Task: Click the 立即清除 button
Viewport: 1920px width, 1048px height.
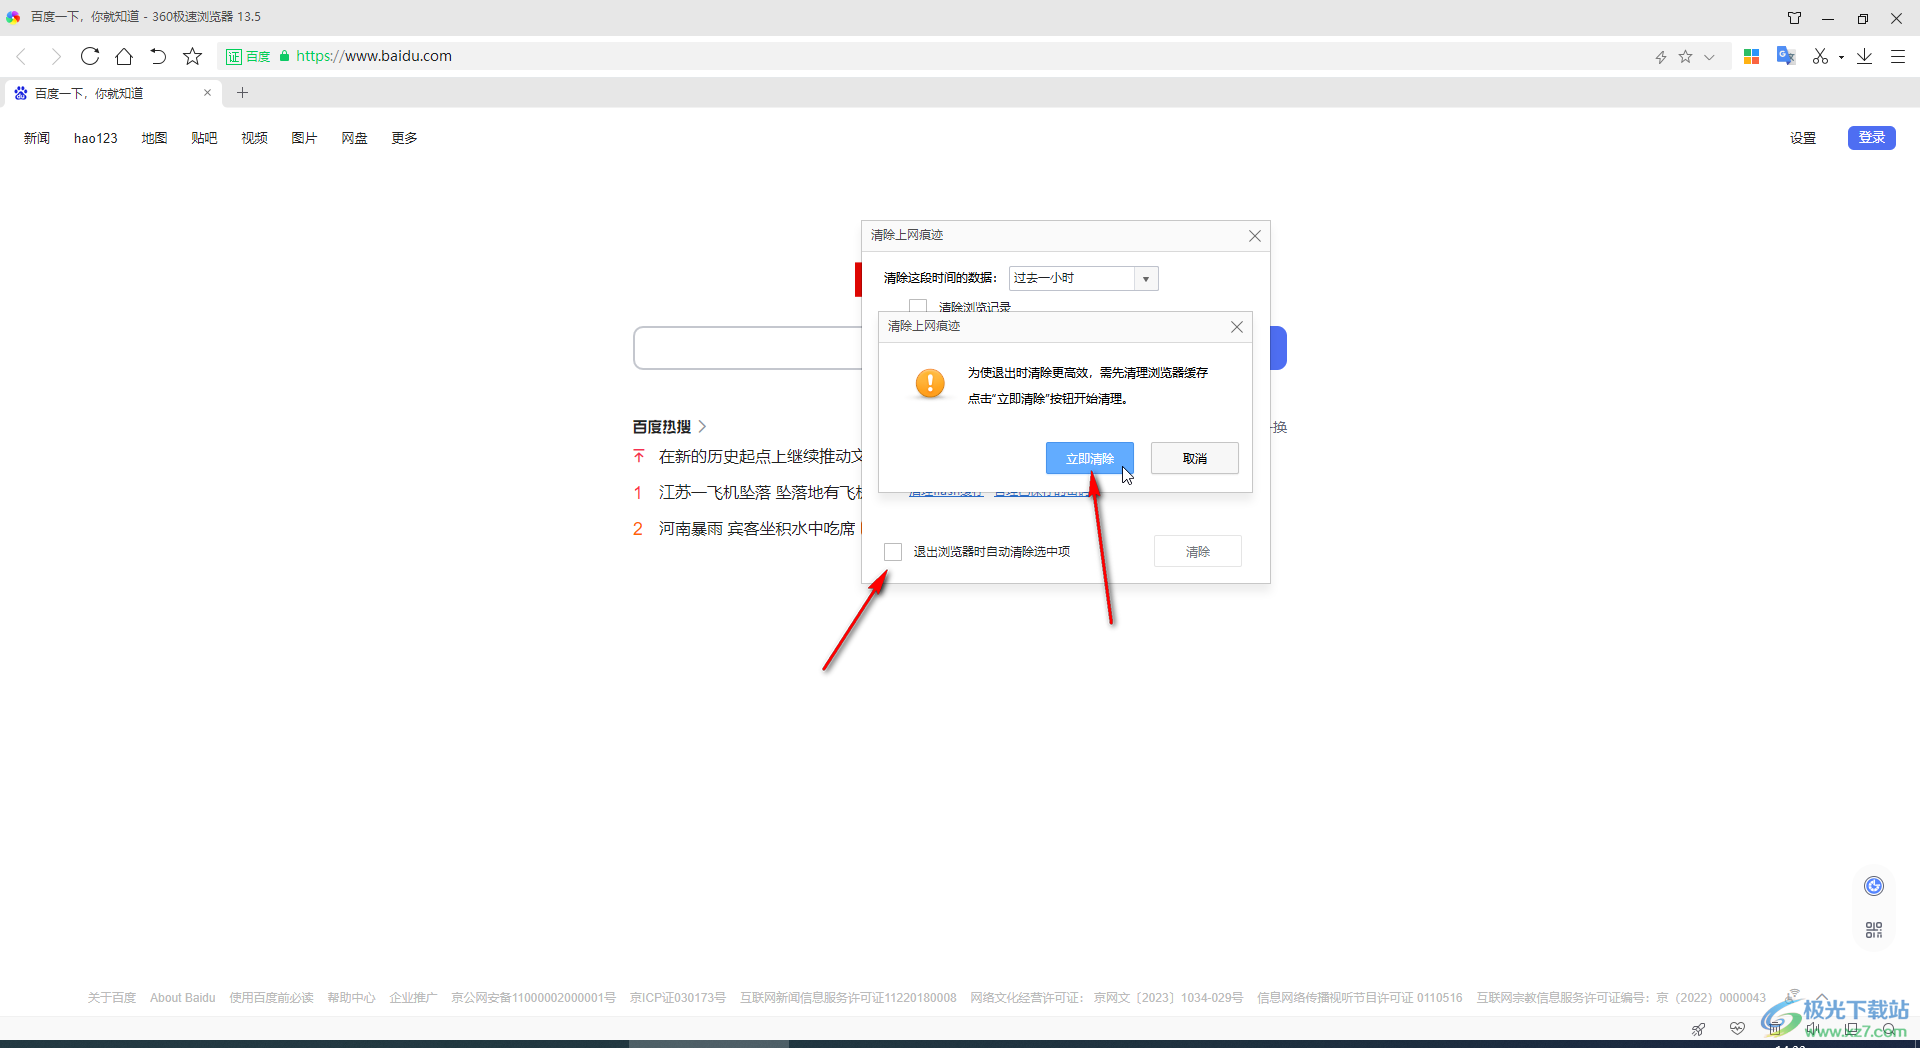Action: point(1090,458)
